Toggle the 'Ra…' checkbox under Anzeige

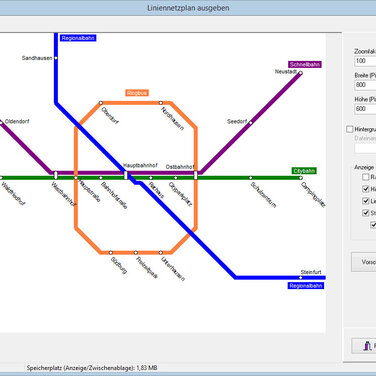click(366, 177)
